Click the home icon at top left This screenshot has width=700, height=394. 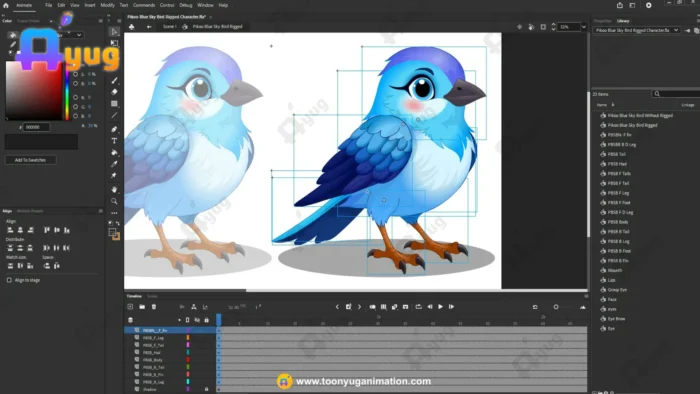tap(6, 5)
